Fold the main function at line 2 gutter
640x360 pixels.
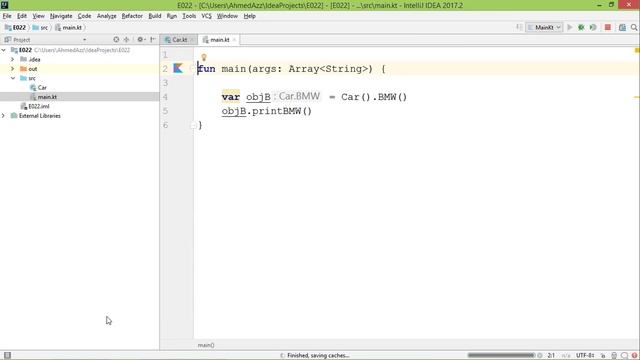(193, 69)
